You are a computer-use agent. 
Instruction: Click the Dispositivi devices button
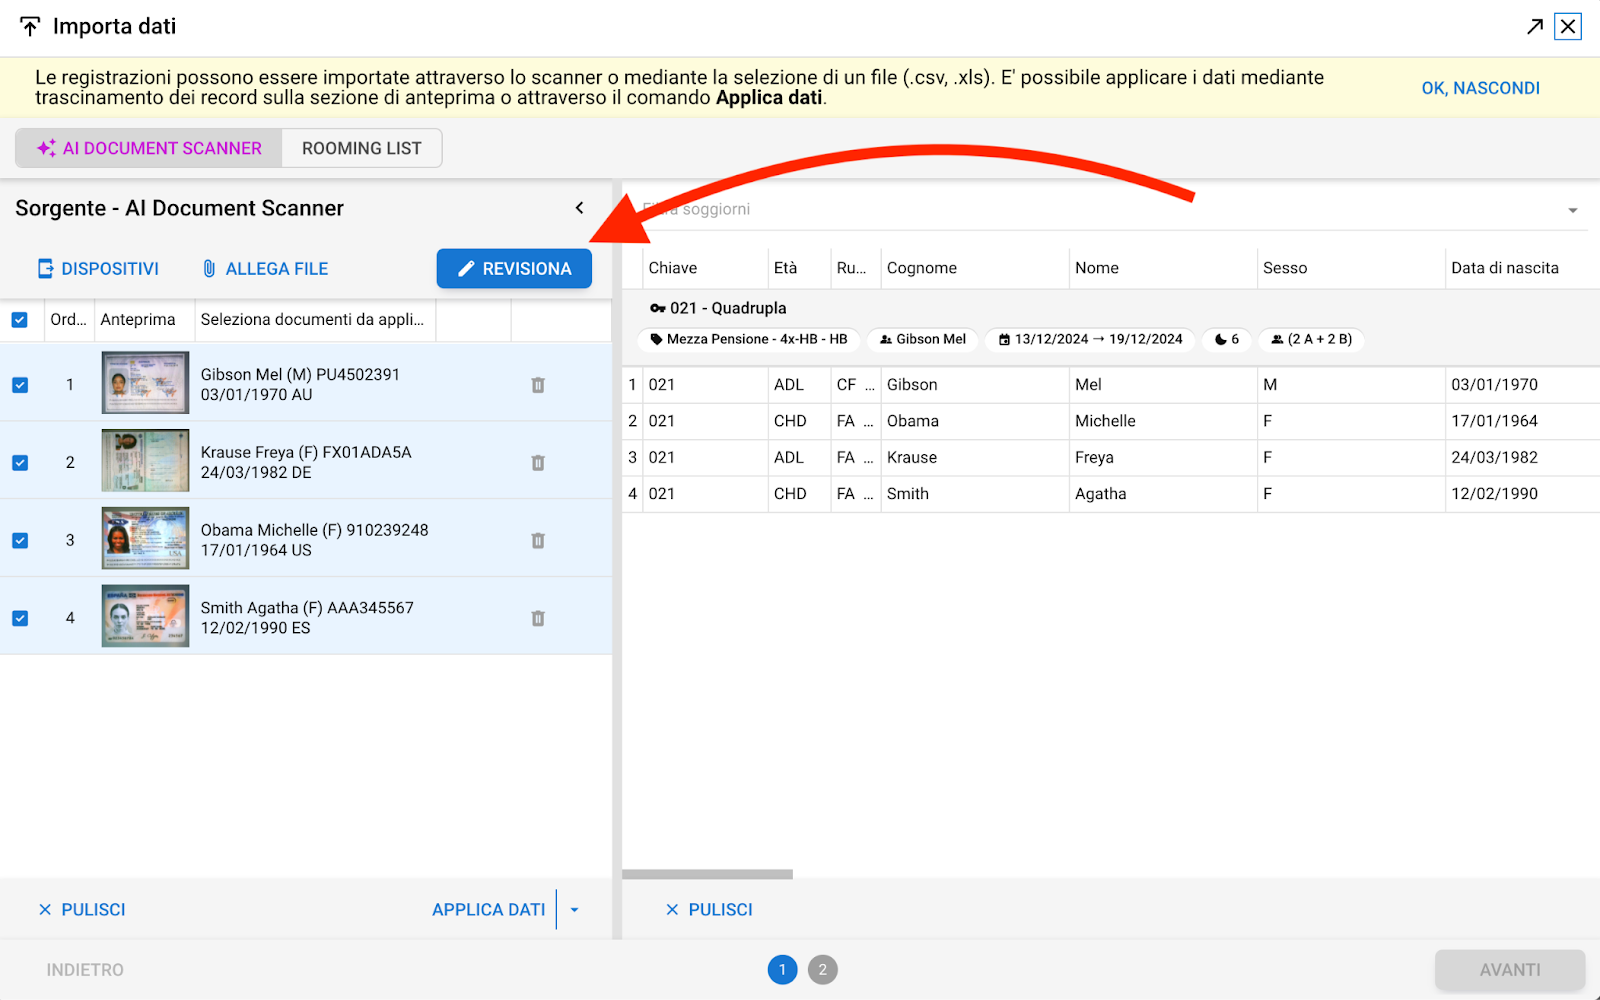[98, 269]
